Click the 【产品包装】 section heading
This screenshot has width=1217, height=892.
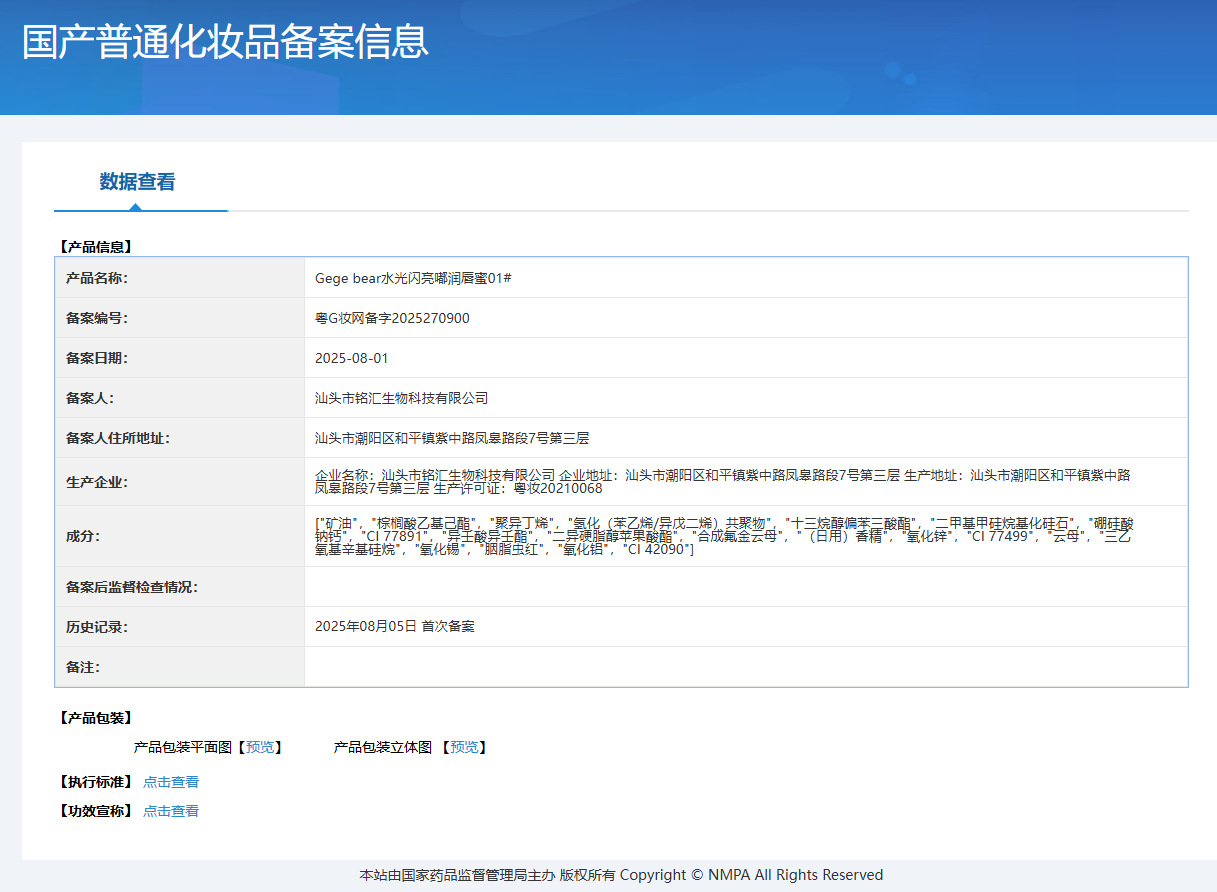point(96,718)
